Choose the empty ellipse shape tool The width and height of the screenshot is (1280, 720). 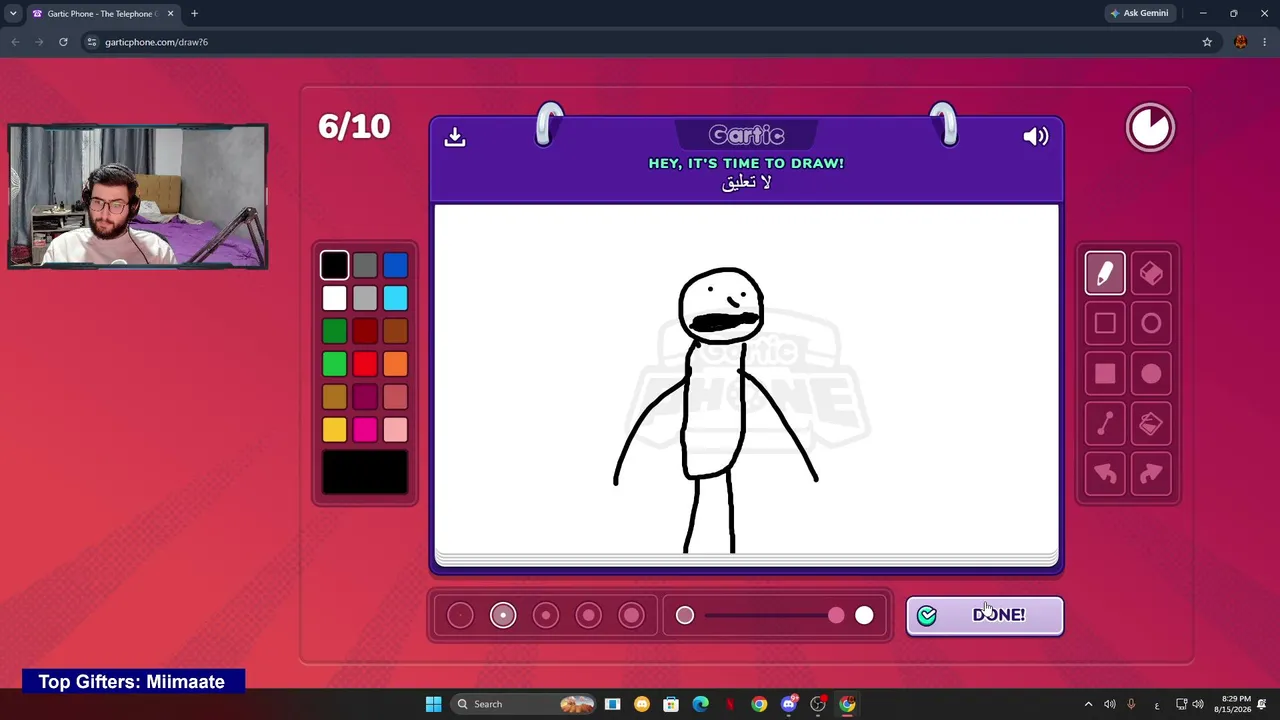tap(1151, 323)
